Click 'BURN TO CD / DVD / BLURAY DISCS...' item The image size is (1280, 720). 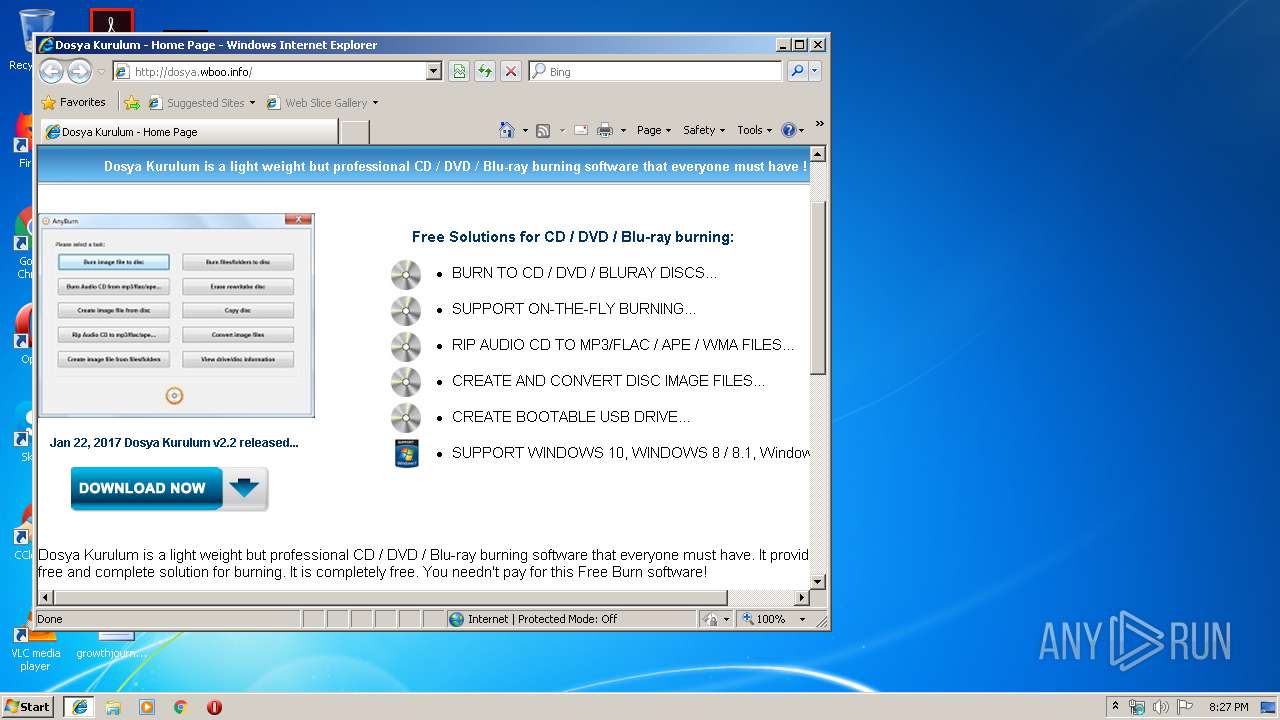pos(584,272)
